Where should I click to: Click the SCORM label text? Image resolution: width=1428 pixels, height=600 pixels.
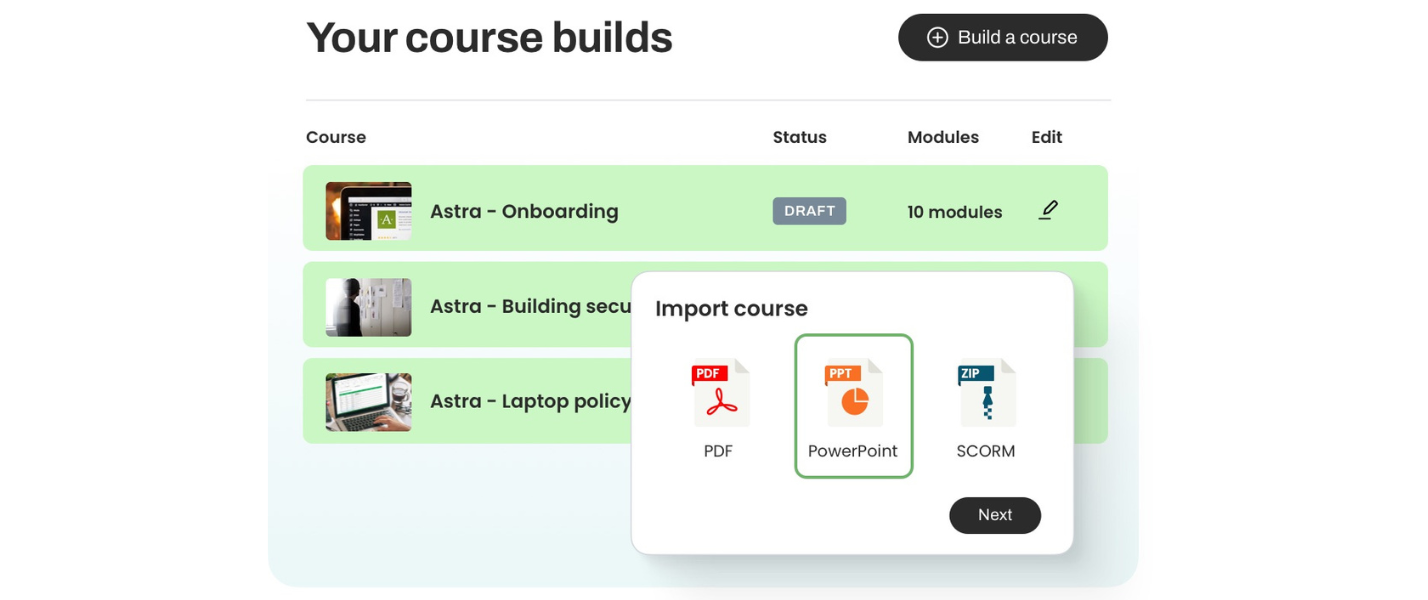pyautogui.click(x=986, y=451)
